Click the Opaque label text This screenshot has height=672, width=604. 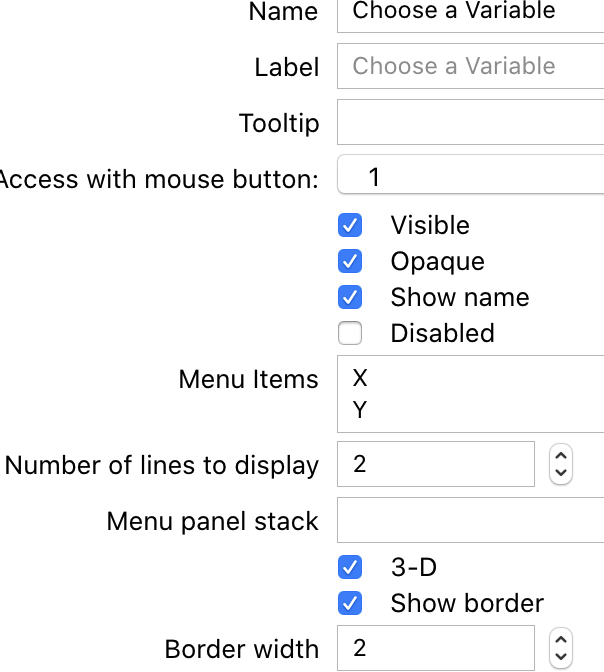[437, 261]
